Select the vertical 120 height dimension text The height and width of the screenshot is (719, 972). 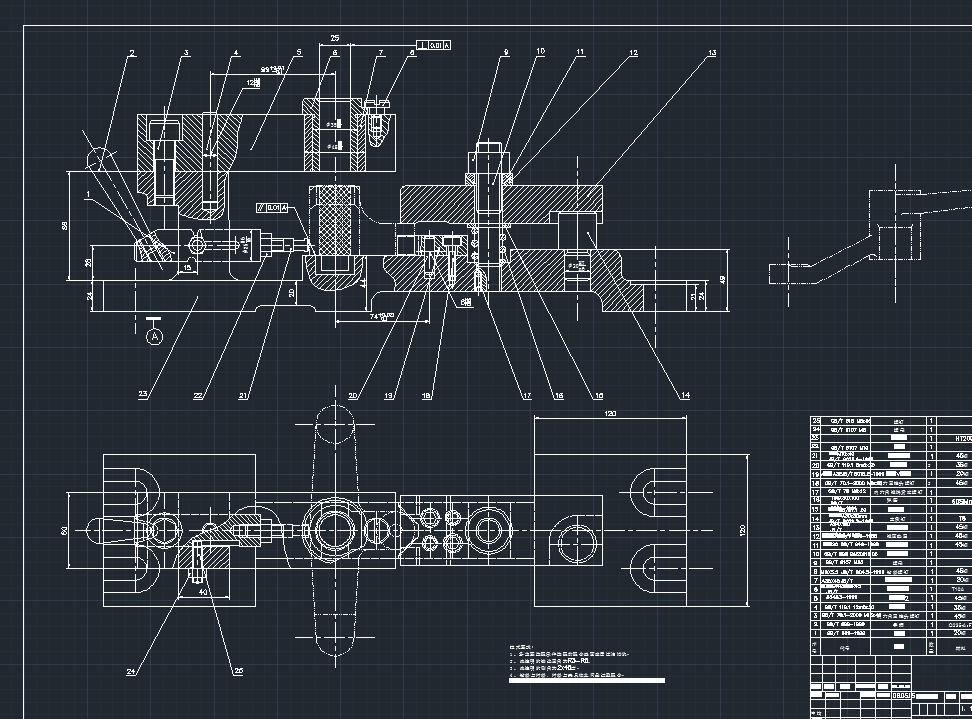pos(742,530)
